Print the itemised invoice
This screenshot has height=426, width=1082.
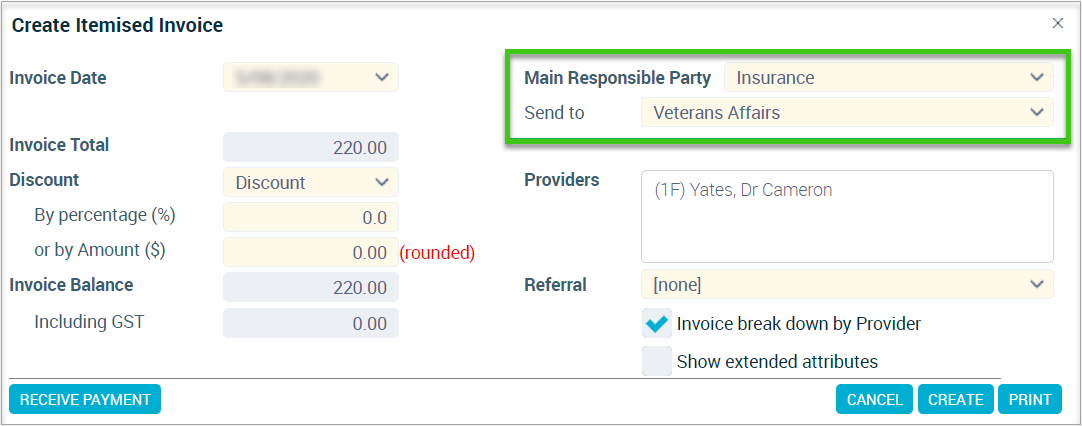click(x=1030, y=399)
